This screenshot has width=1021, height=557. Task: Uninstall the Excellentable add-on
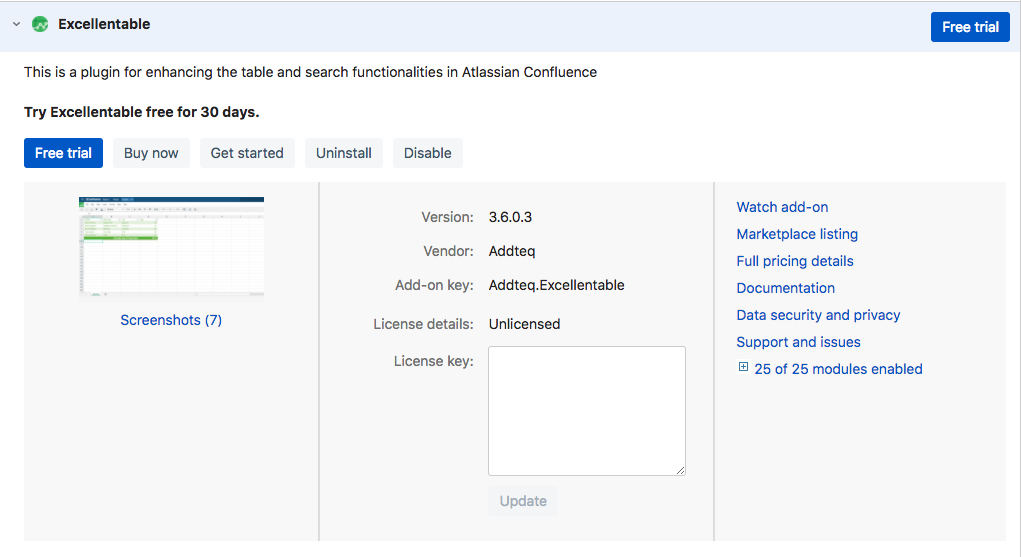click(344, 153)
